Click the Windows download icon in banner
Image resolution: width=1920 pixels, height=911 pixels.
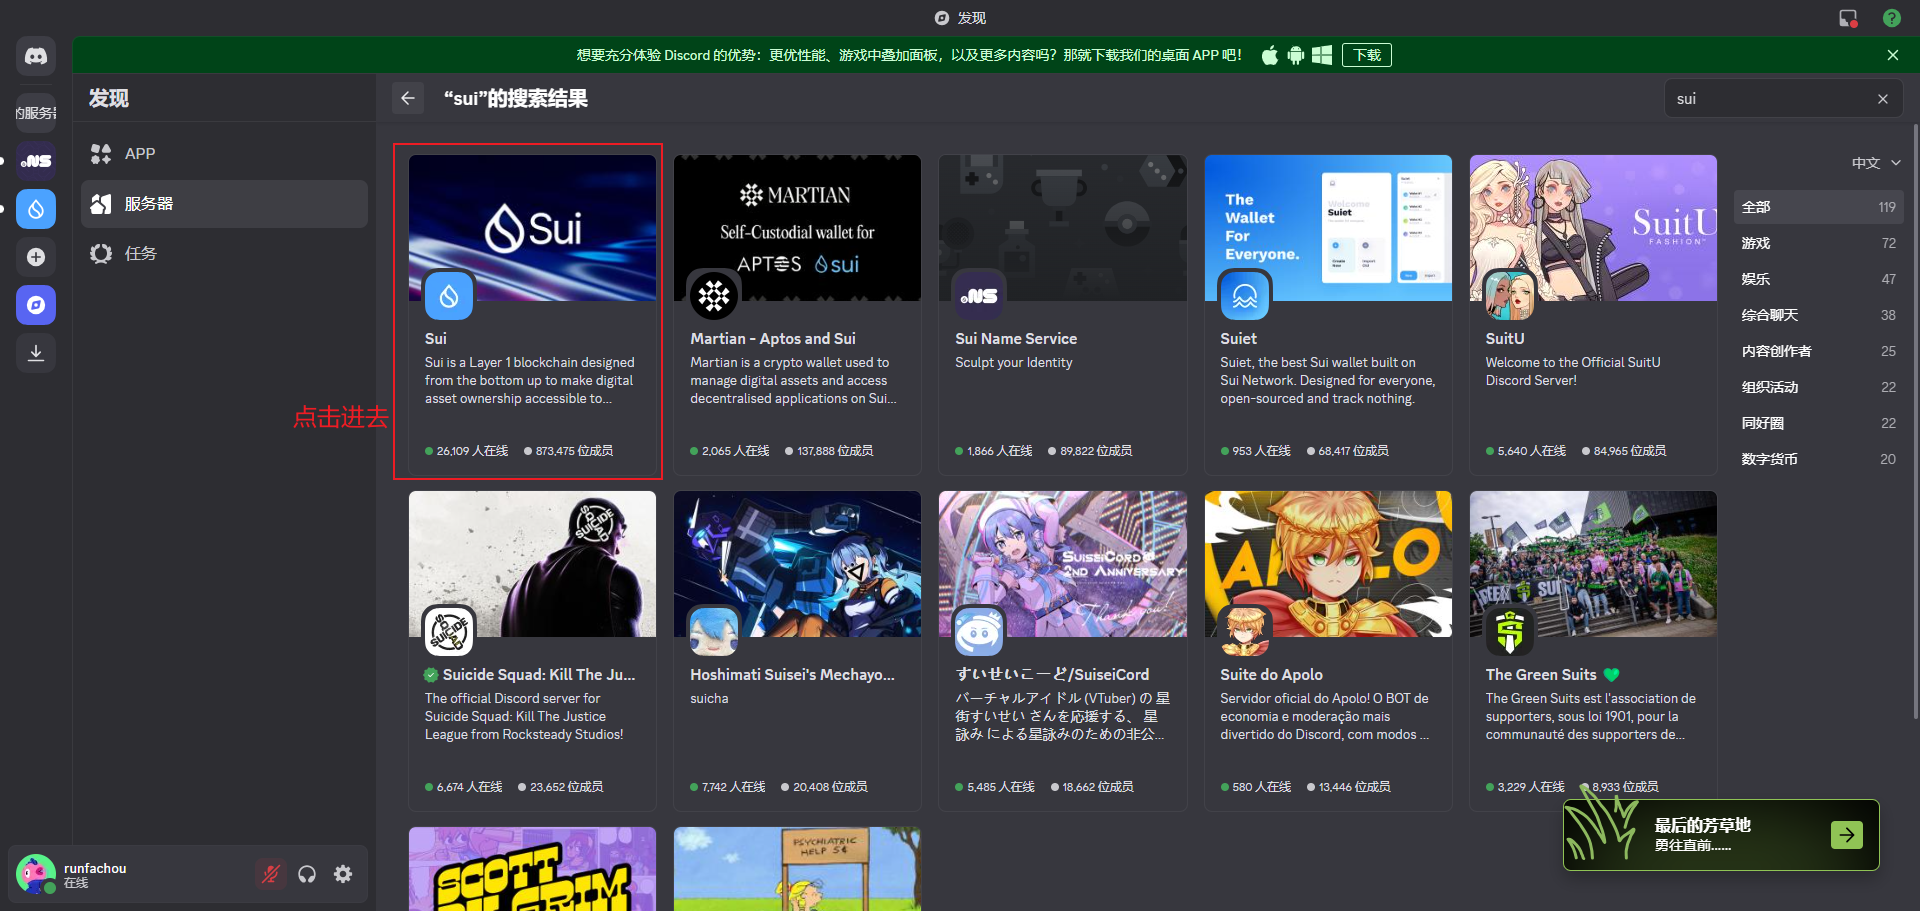coord(1322,55)
